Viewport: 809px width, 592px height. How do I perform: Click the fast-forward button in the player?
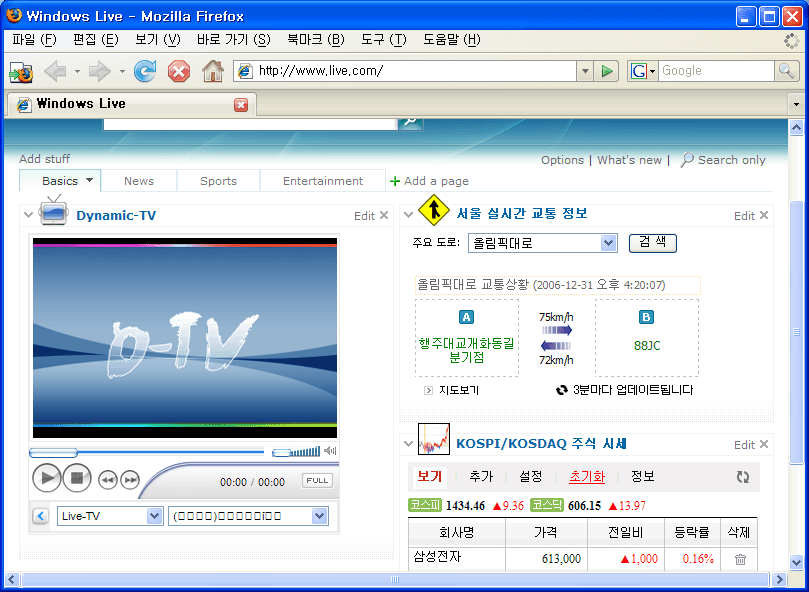(x=130, y=480)
